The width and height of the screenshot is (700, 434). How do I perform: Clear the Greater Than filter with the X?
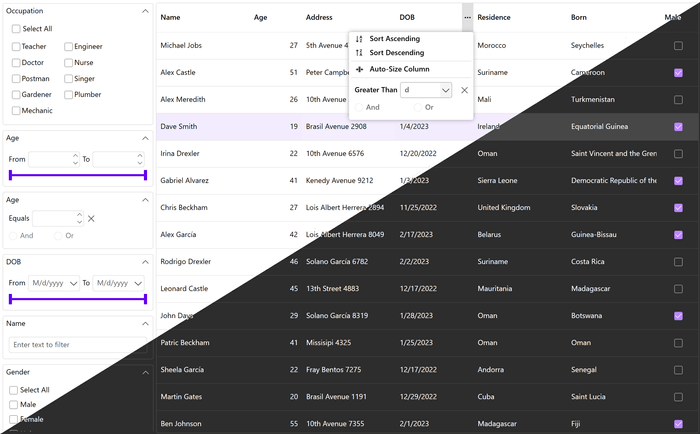click(x=464, y=90)
